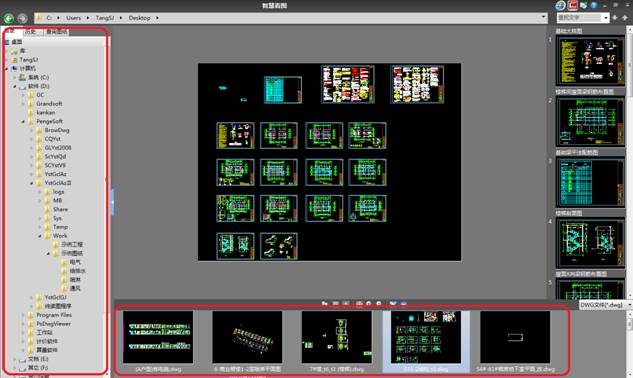
Task: Open the search box dropdown arrow
Action: 606,18
